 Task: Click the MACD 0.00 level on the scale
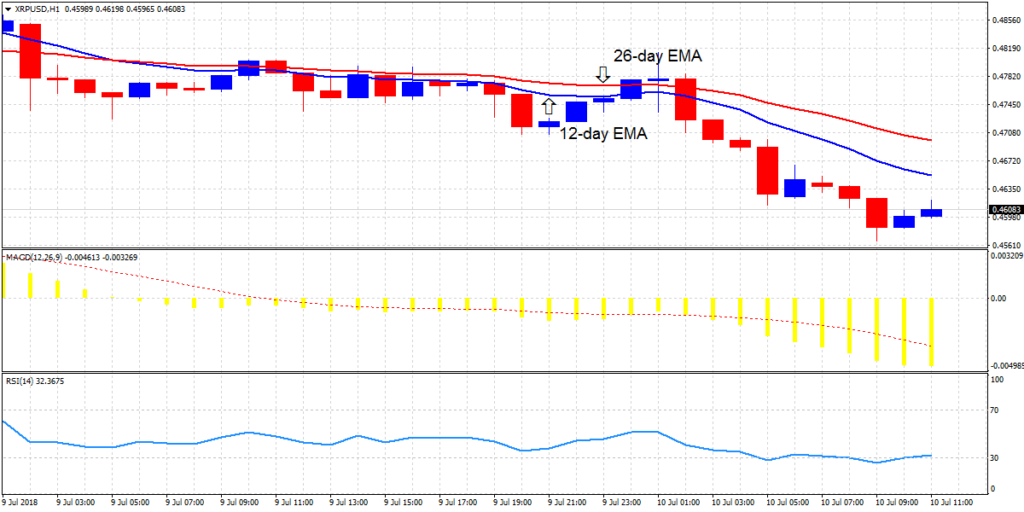[x=1000, y=298]
